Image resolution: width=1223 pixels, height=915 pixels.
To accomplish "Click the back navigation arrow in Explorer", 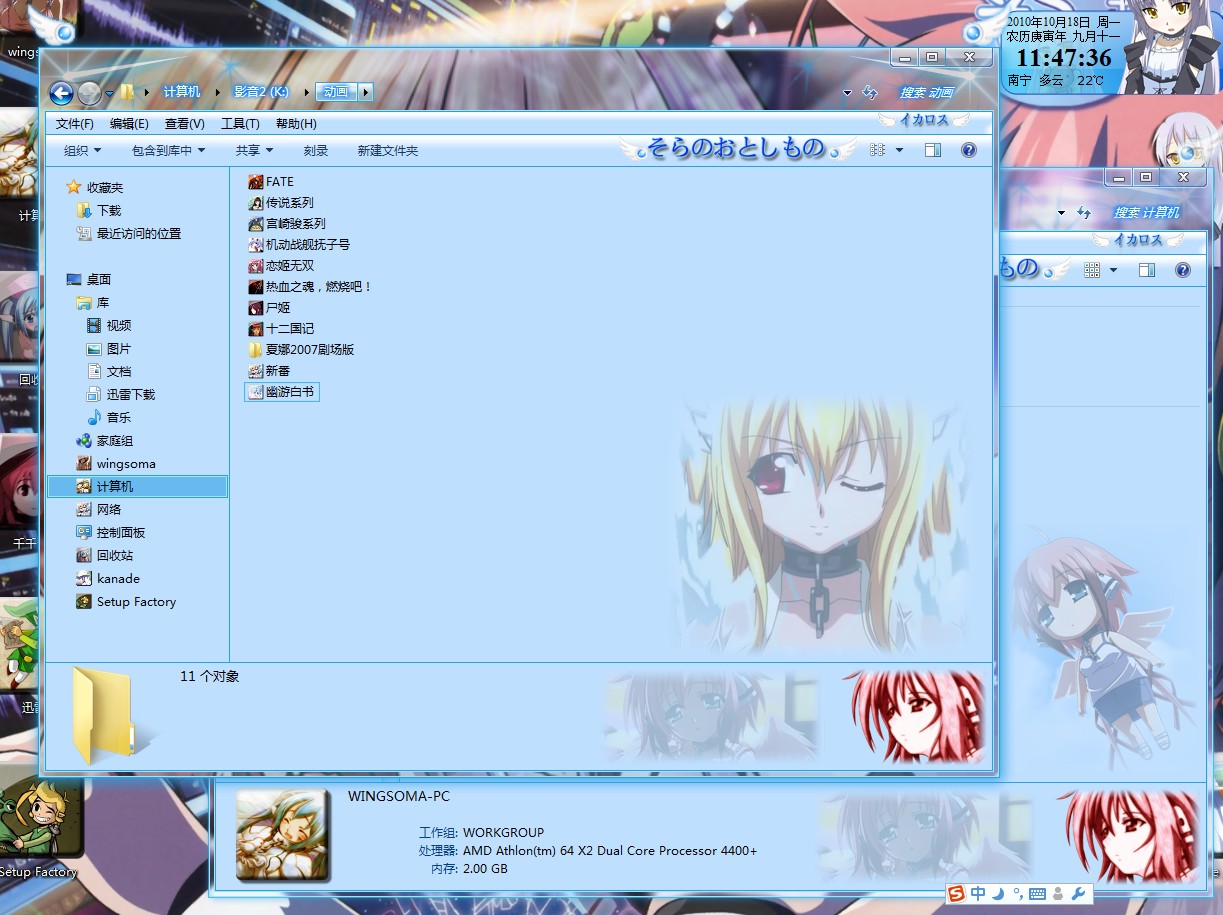I will (61, 93).
